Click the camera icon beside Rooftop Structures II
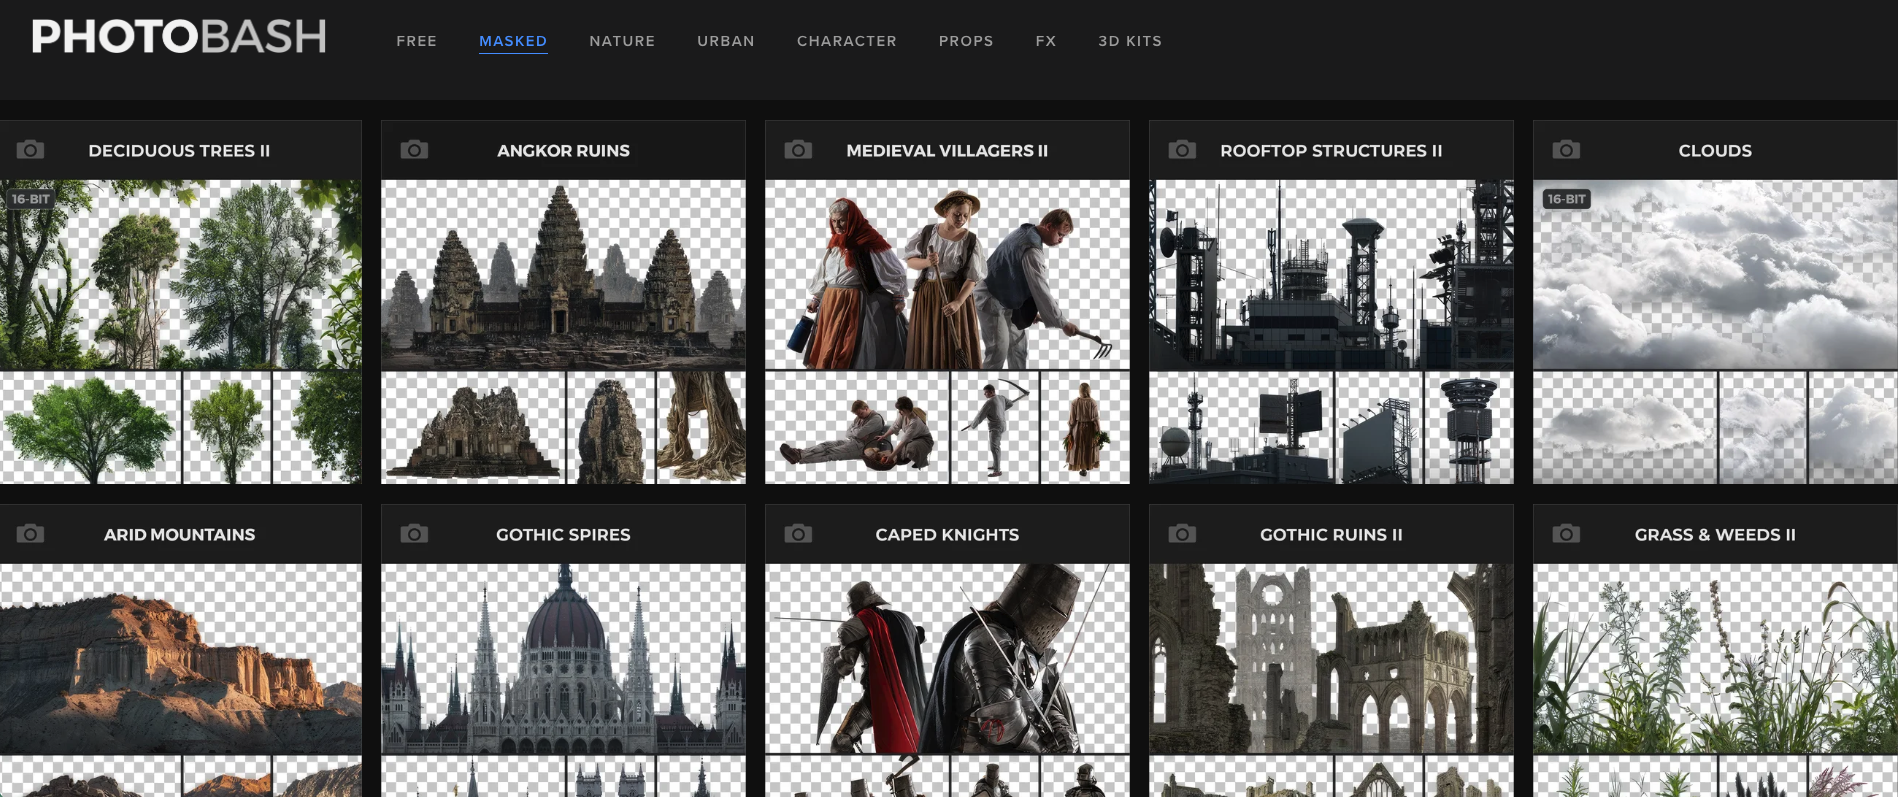This screenshot has height=797, width=1898. (1182, 150)
